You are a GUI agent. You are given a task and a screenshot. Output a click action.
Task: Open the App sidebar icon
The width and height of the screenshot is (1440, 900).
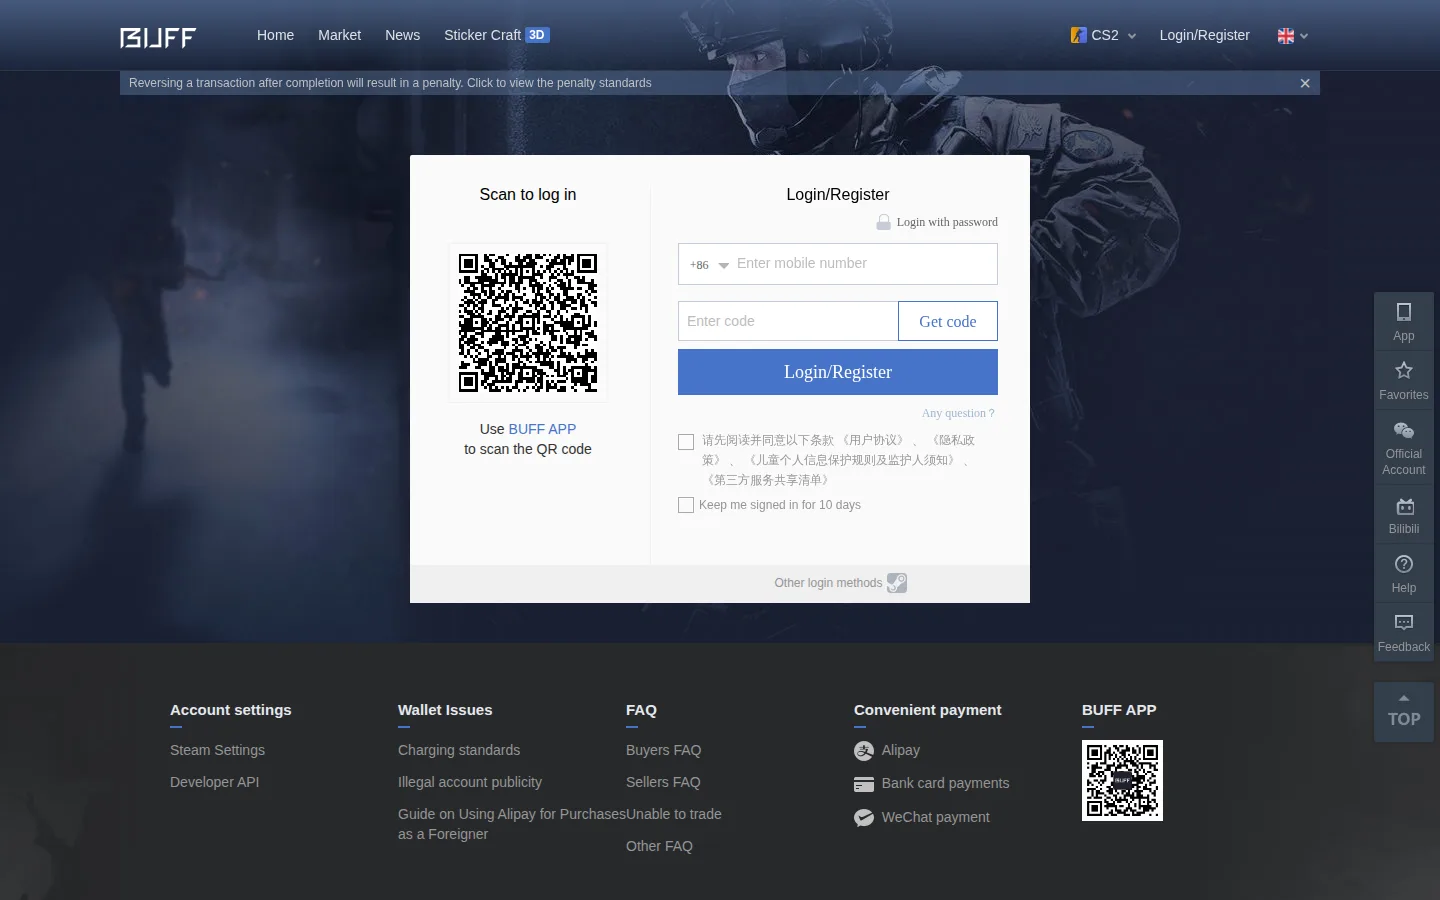tap(1404, 322)
